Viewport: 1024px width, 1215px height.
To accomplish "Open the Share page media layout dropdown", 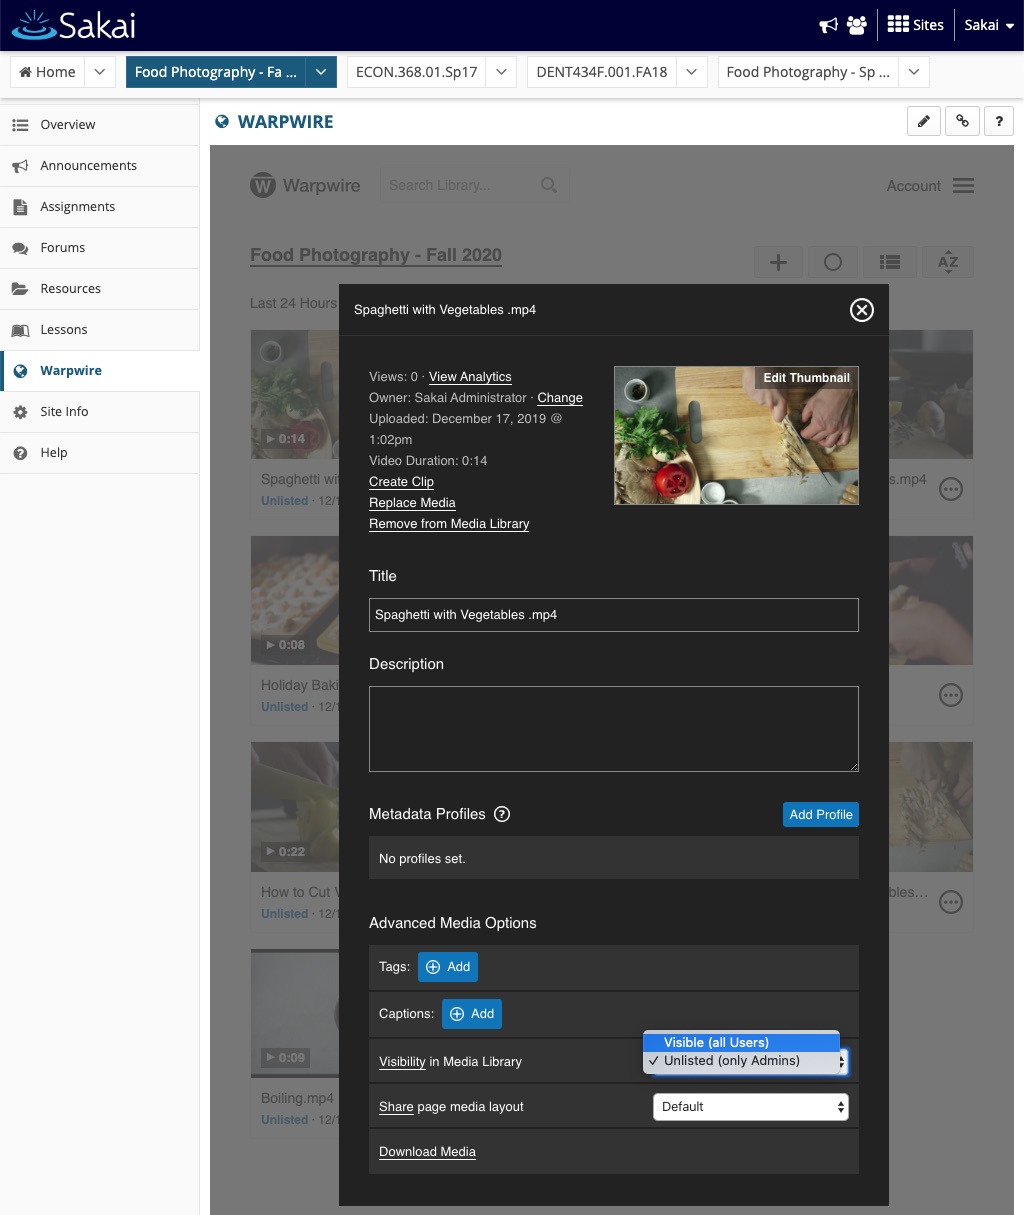I will click(750, 1107).
